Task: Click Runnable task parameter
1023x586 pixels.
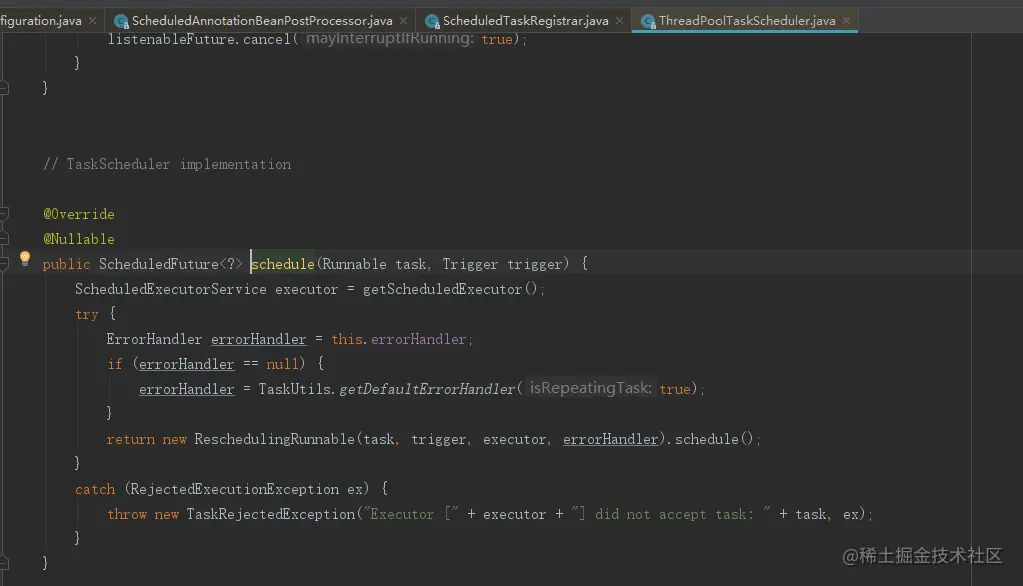Action: (374, 264)
